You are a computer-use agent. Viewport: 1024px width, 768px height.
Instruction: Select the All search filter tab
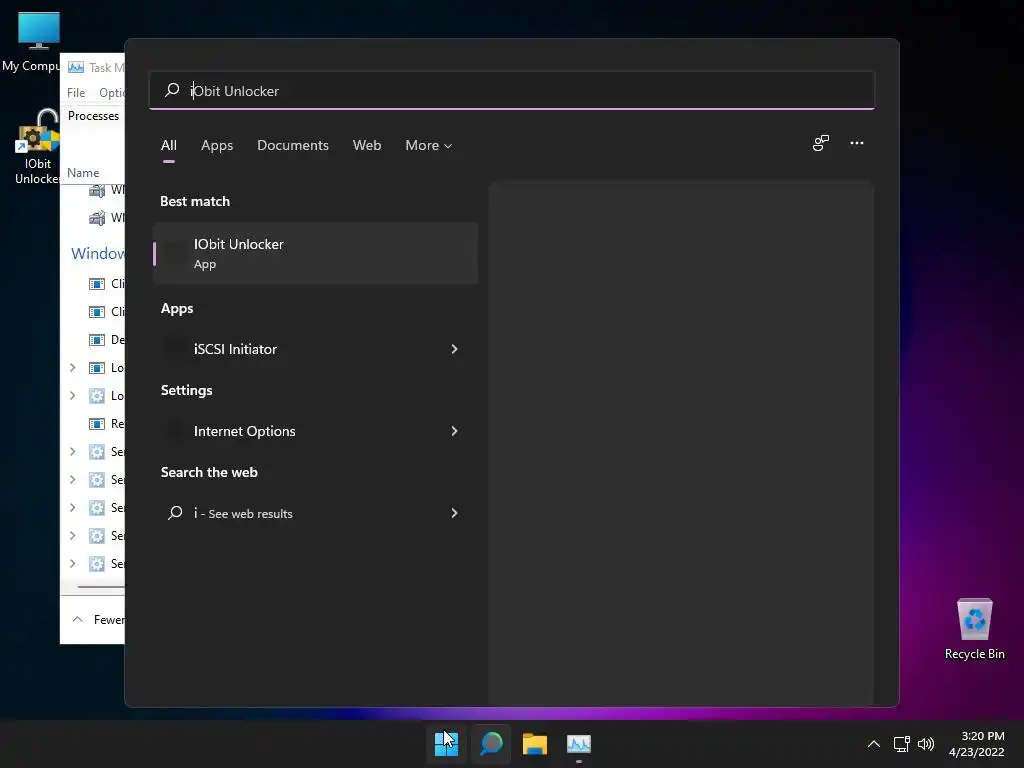point(168,145)
